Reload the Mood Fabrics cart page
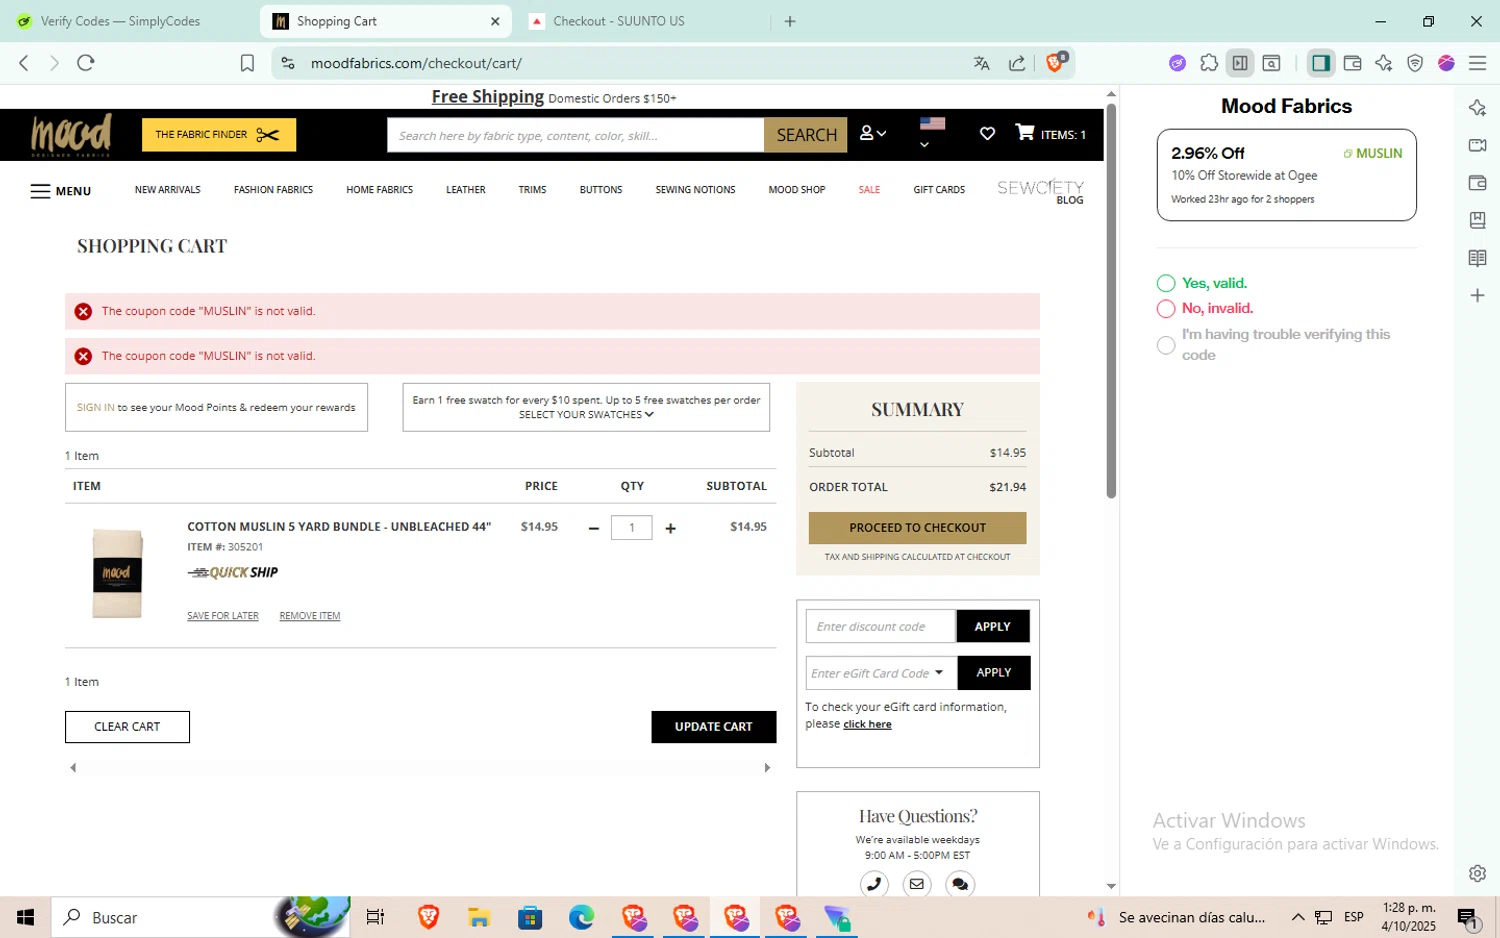 click(86, 63)
